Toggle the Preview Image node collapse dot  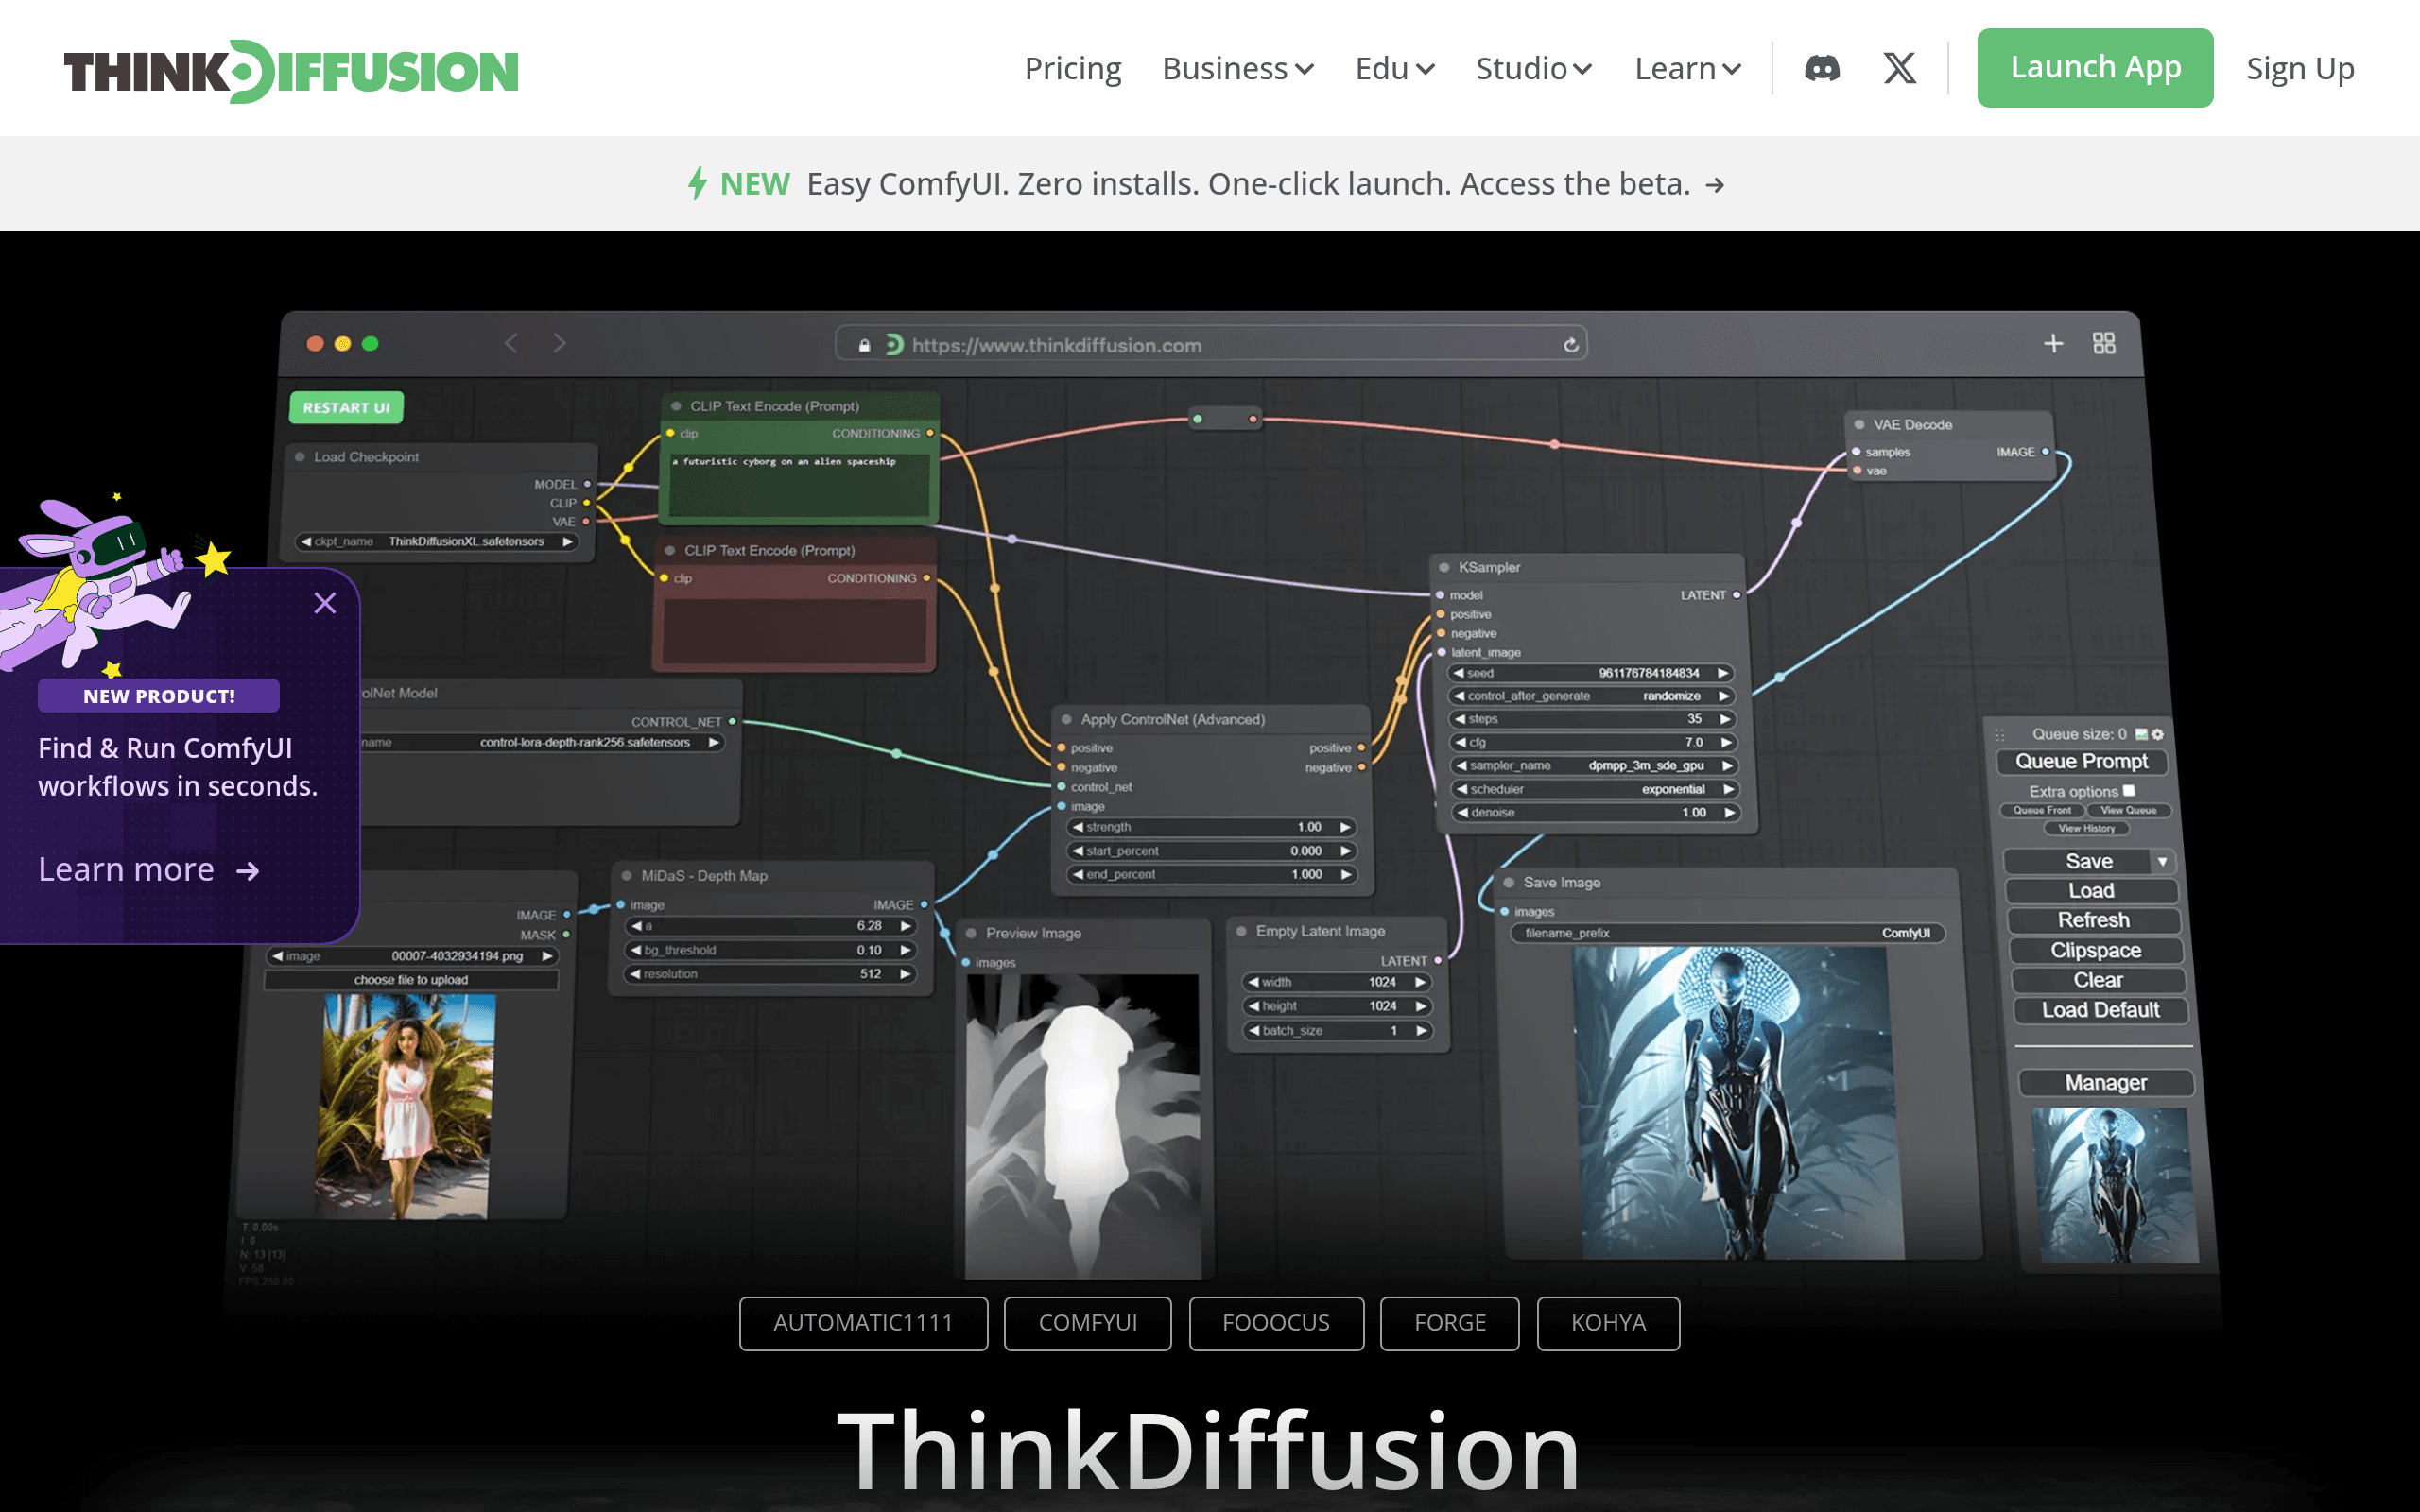tap(970, 933)
